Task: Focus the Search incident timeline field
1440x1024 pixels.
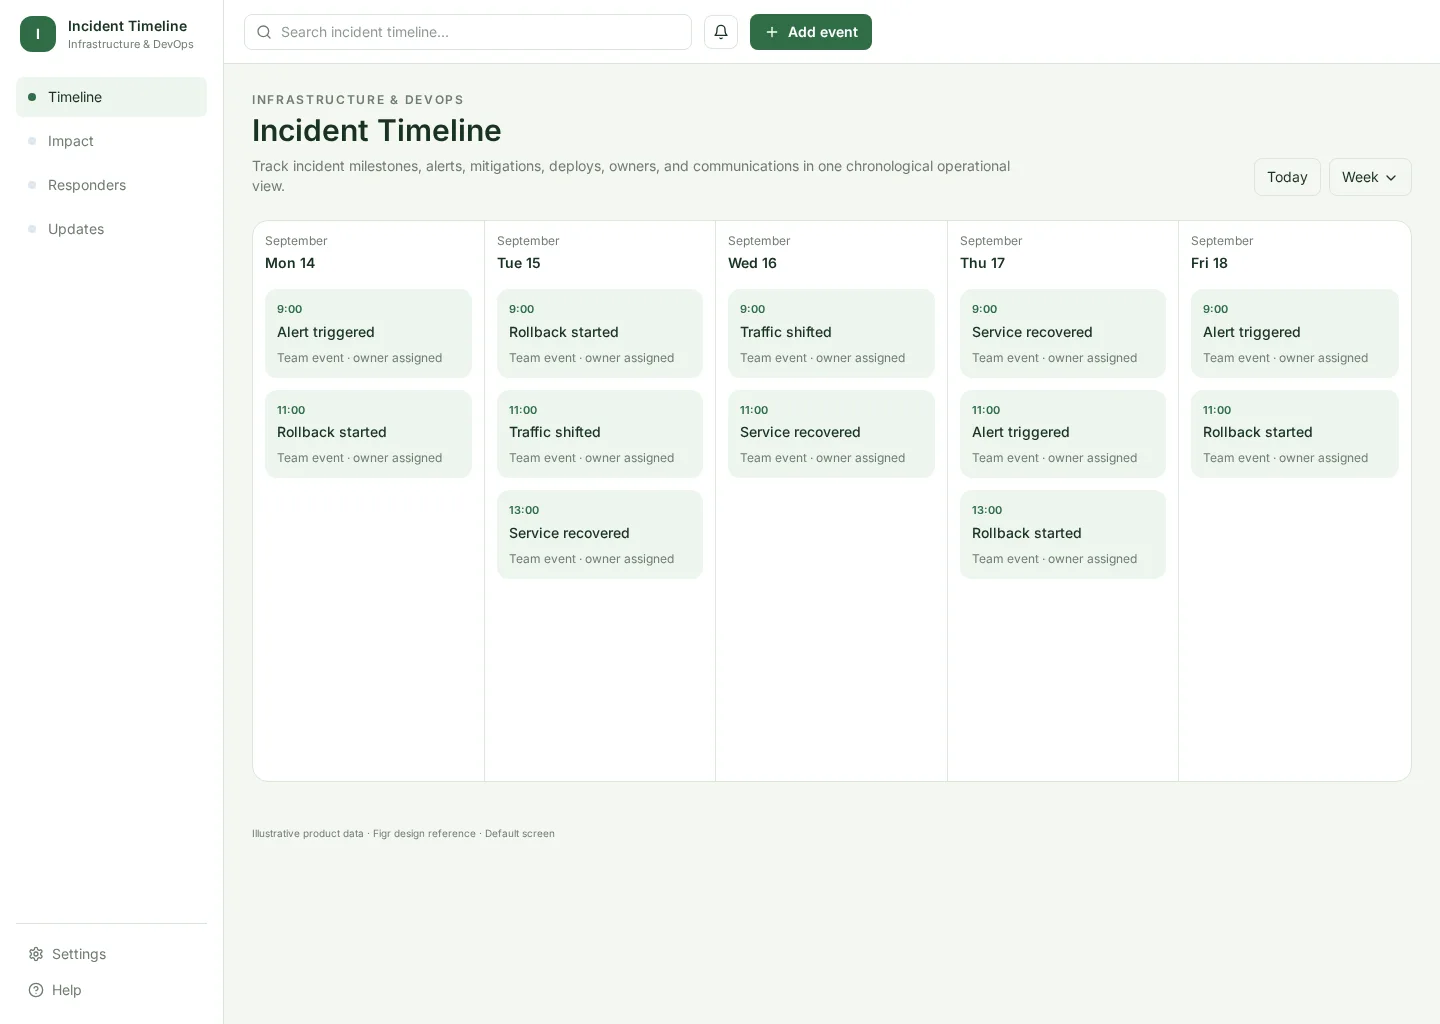Action: (x=468, y=32)
